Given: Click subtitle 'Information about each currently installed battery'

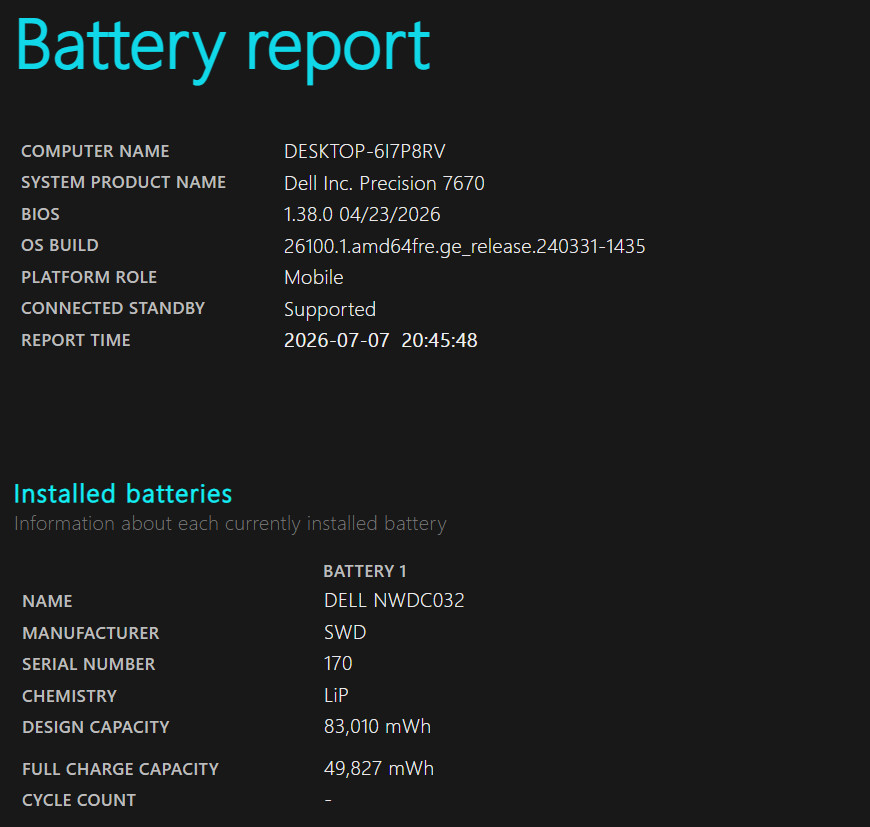Looking at the screenshot, I should point(230,524).
